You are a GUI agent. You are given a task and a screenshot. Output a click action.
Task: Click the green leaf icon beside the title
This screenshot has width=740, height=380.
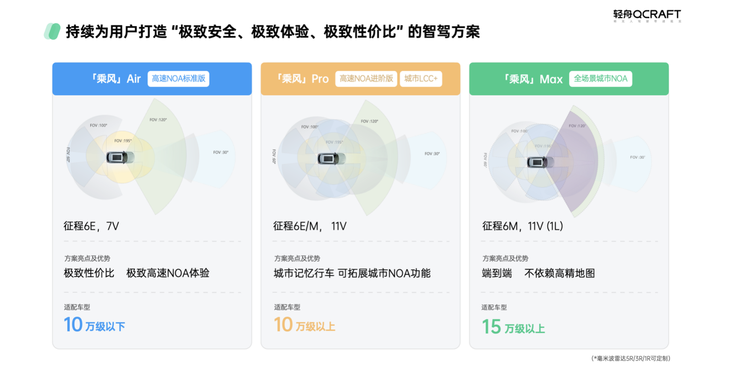pos(52,32)
